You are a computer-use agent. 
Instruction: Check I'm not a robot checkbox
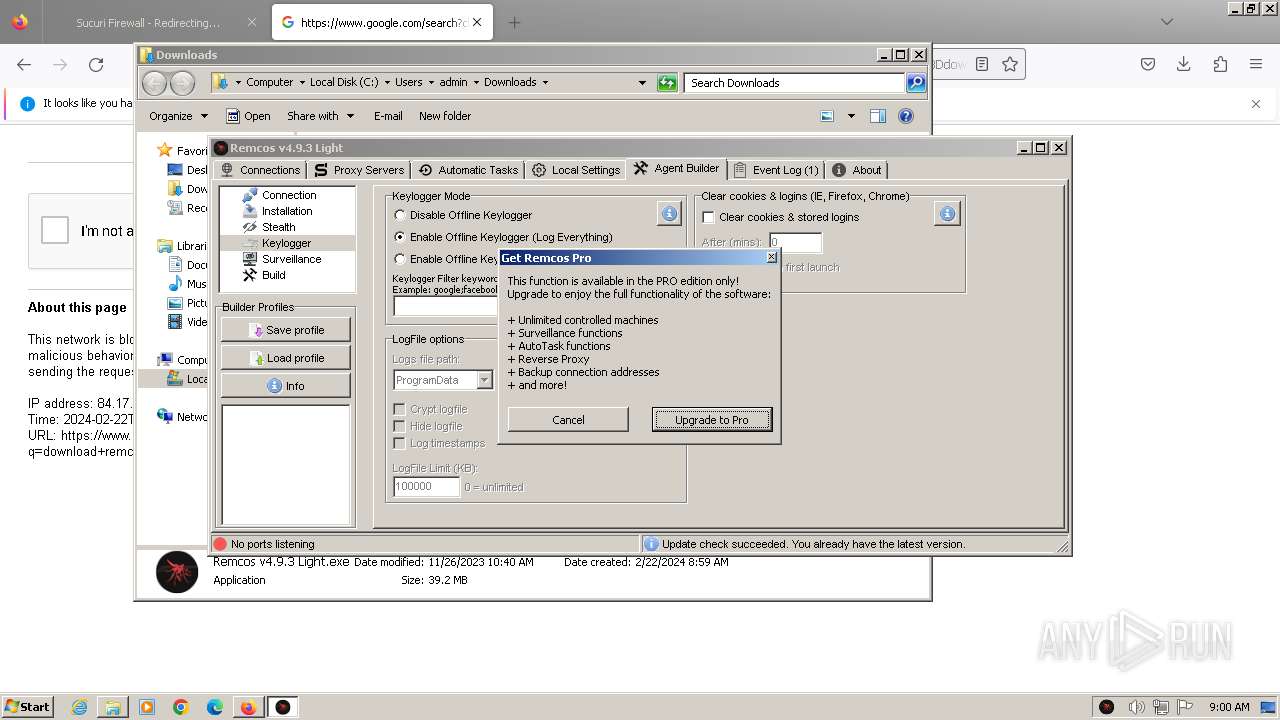pos(54,230)
